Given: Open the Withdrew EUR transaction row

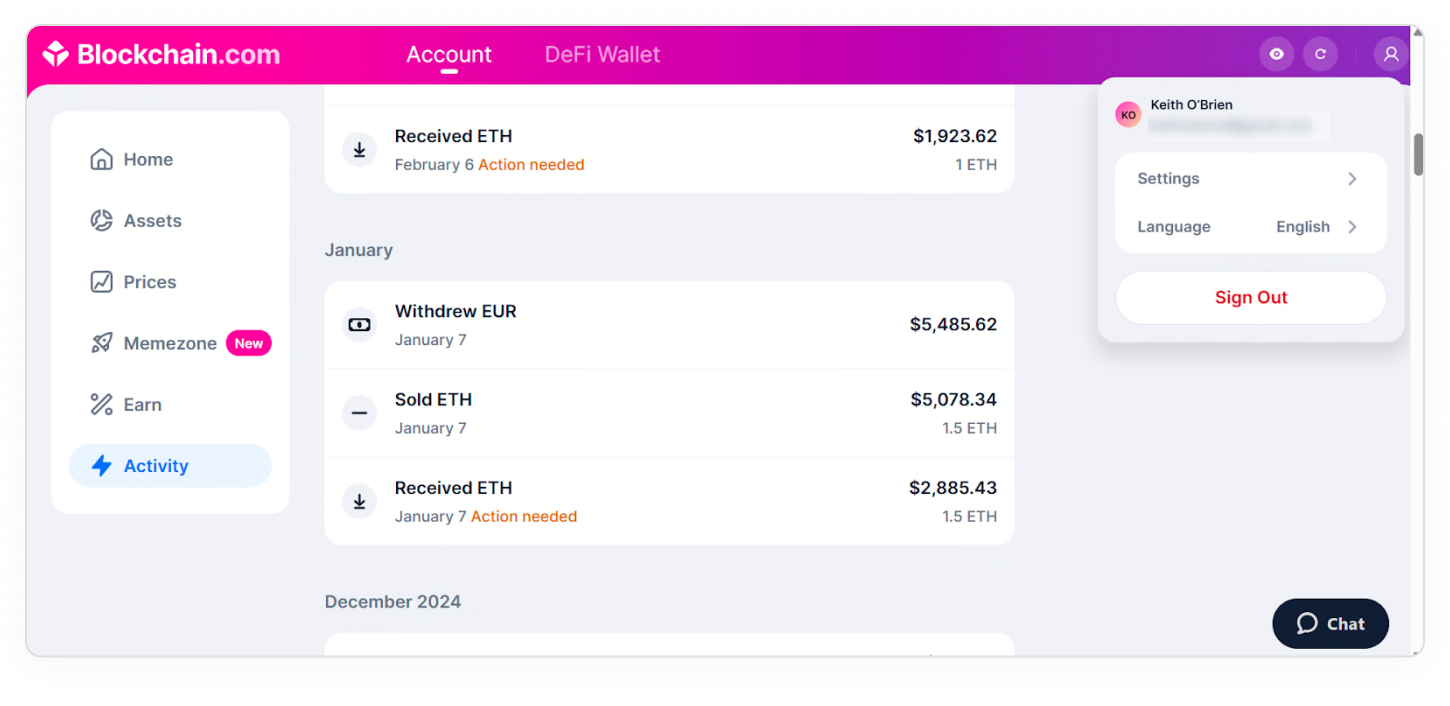Looking at the screenshot, I should 669,325.
